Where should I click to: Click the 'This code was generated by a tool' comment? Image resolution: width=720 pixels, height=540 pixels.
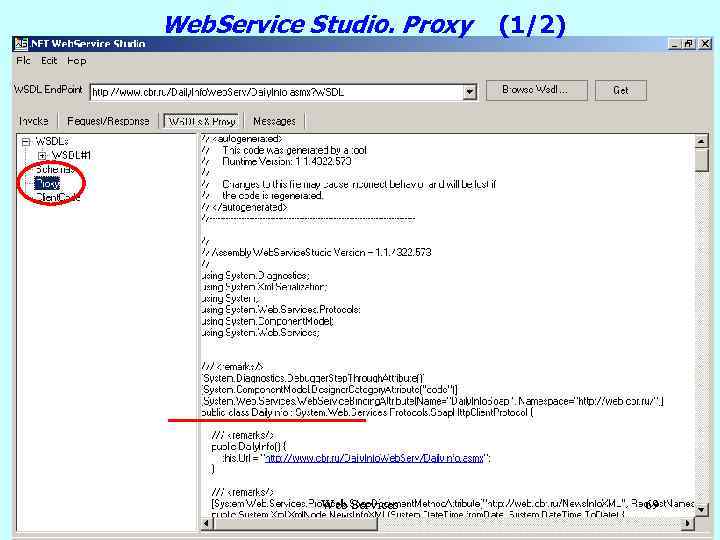point(294,150)
